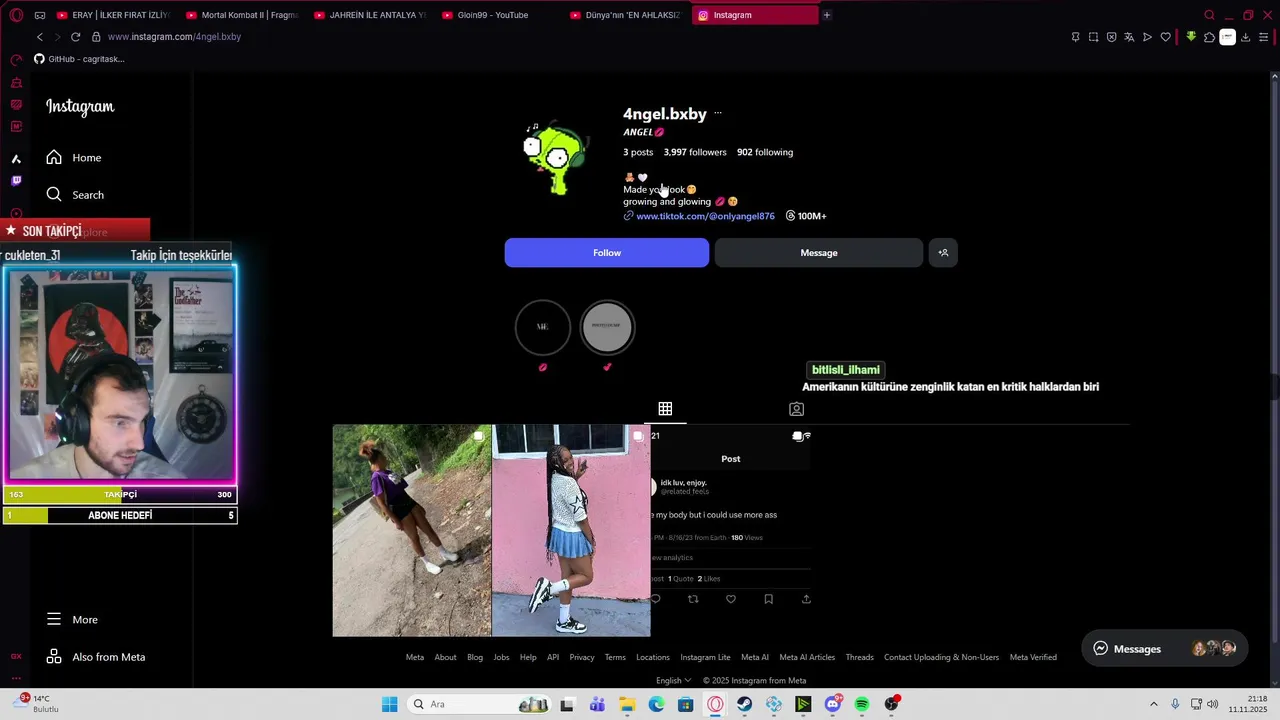Image resolution: width=1280 pixels, height=720 pixels.
Task: Expand the More menu in sidebar
Action: point(72,620)
